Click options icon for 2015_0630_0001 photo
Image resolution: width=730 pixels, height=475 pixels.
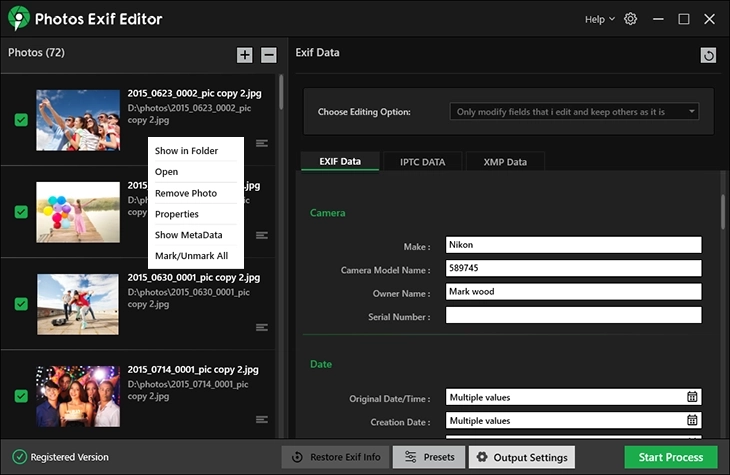click(x=262, y=327)
